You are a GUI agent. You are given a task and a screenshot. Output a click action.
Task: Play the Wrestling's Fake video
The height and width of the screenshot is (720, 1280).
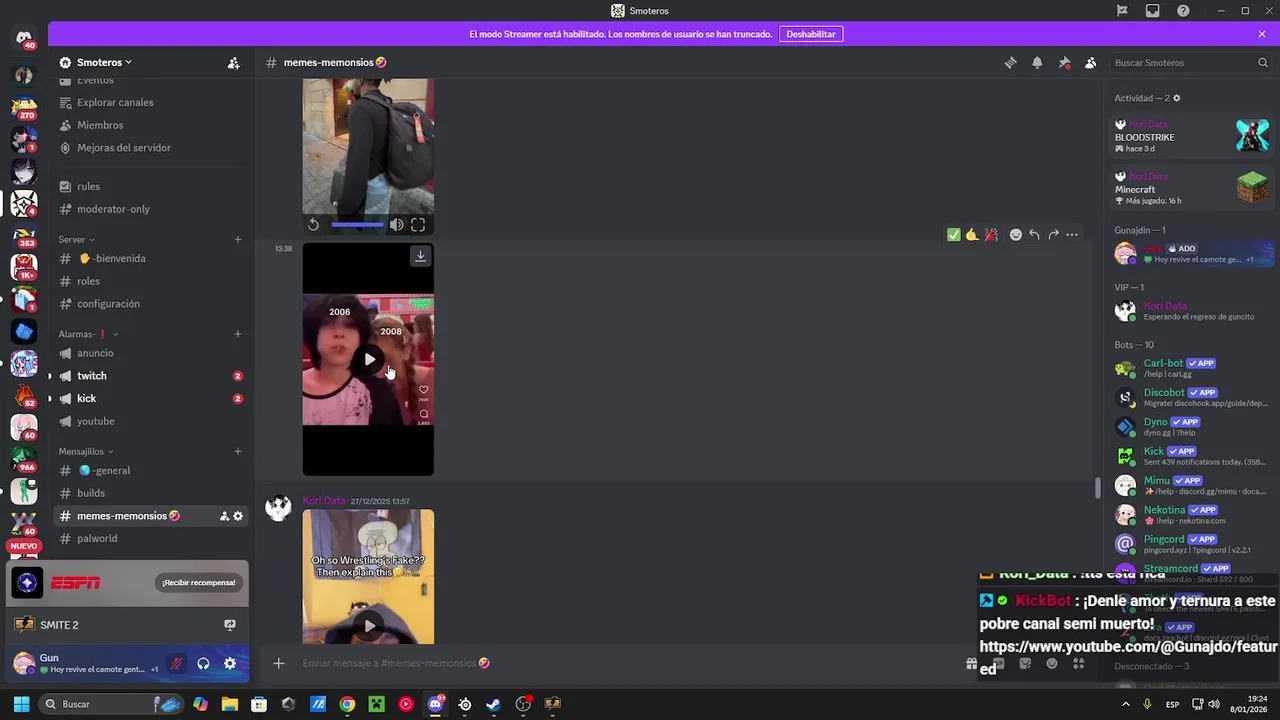369,626
